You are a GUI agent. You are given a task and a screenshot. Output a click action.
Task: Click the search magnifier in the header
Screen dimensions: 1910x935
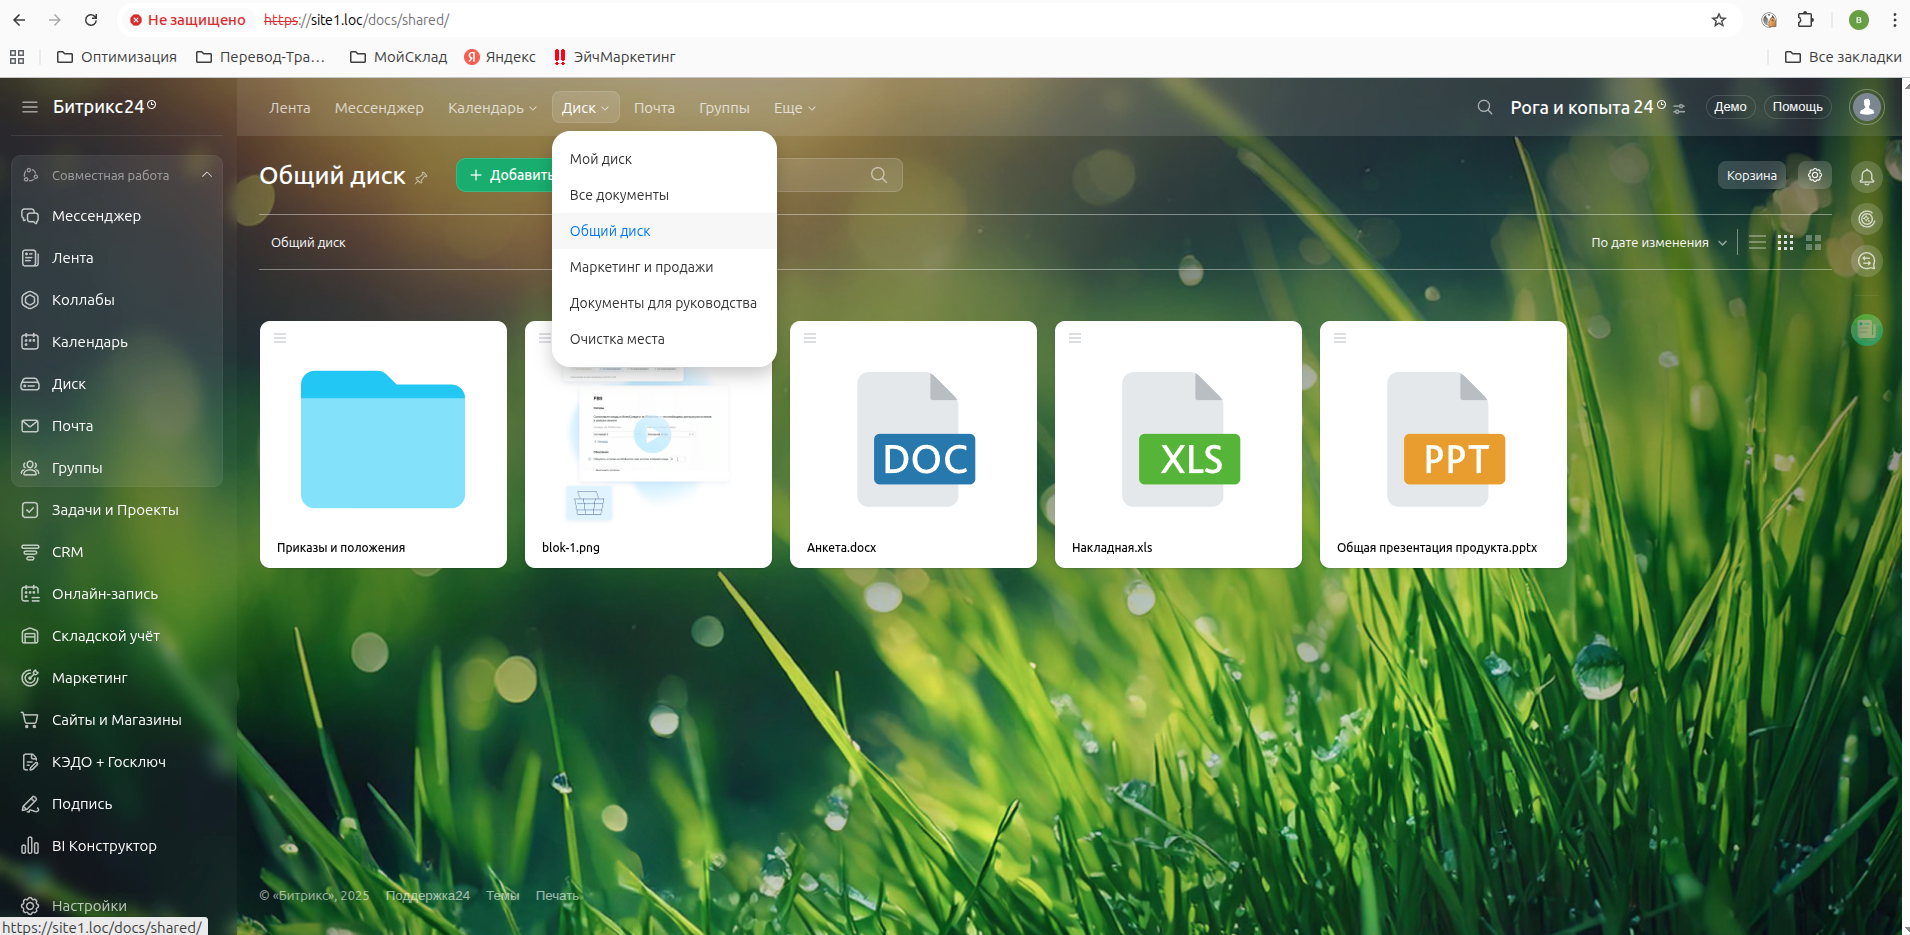pyautogui.click(x=1484, y=107)
